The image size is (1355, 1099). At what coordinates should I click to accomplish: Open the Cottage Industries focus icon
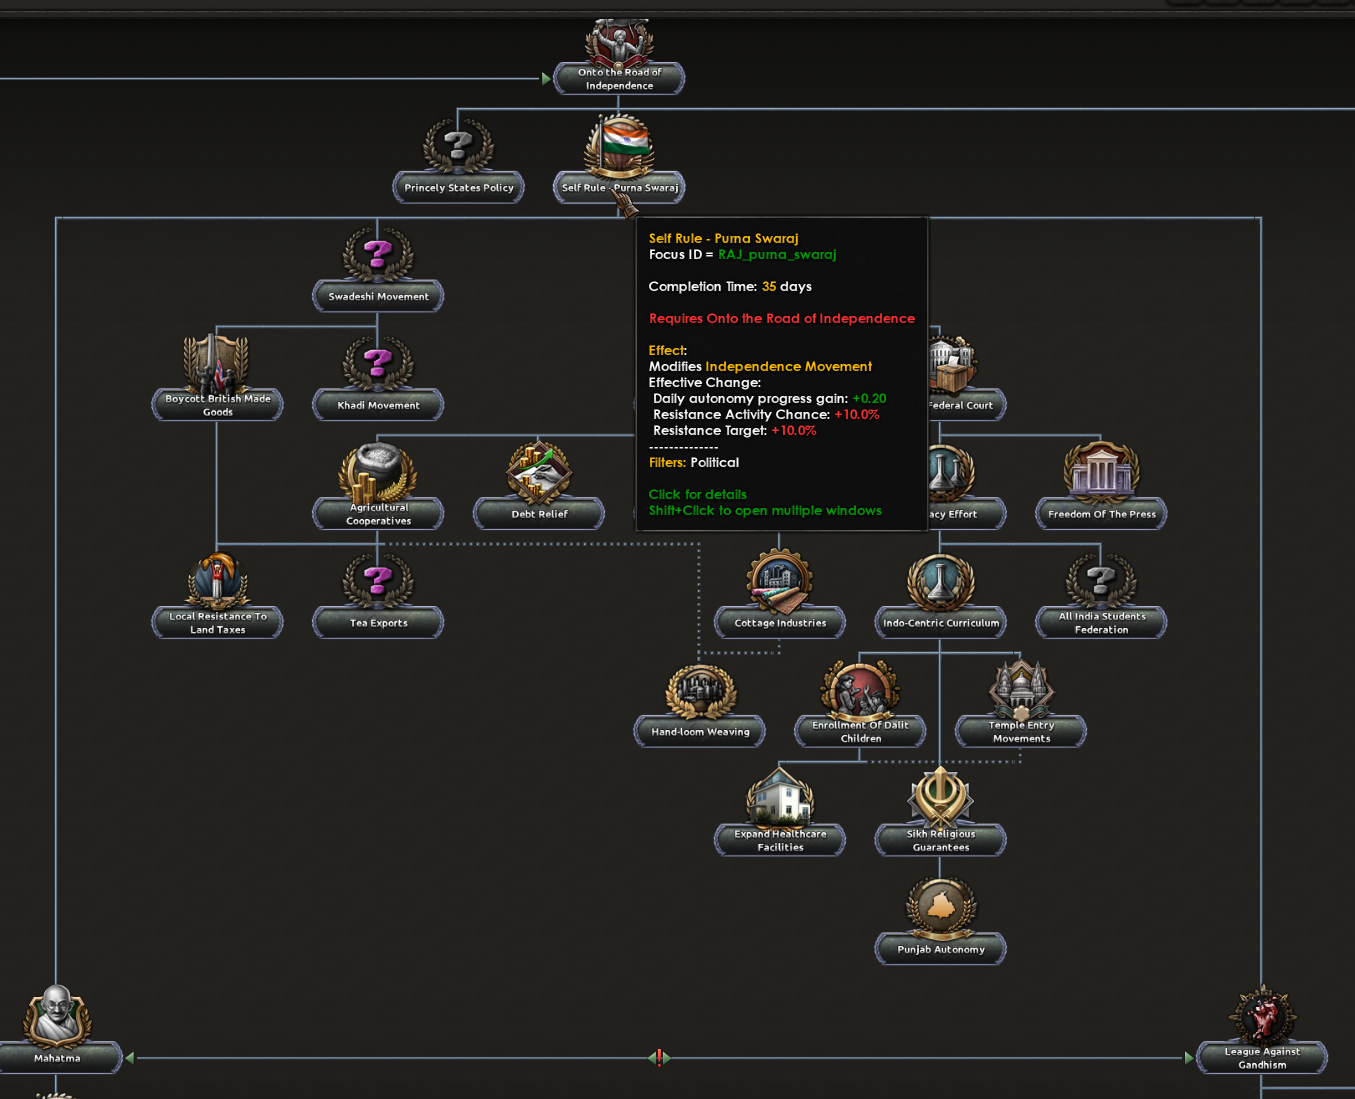click(x=780, y=580)
